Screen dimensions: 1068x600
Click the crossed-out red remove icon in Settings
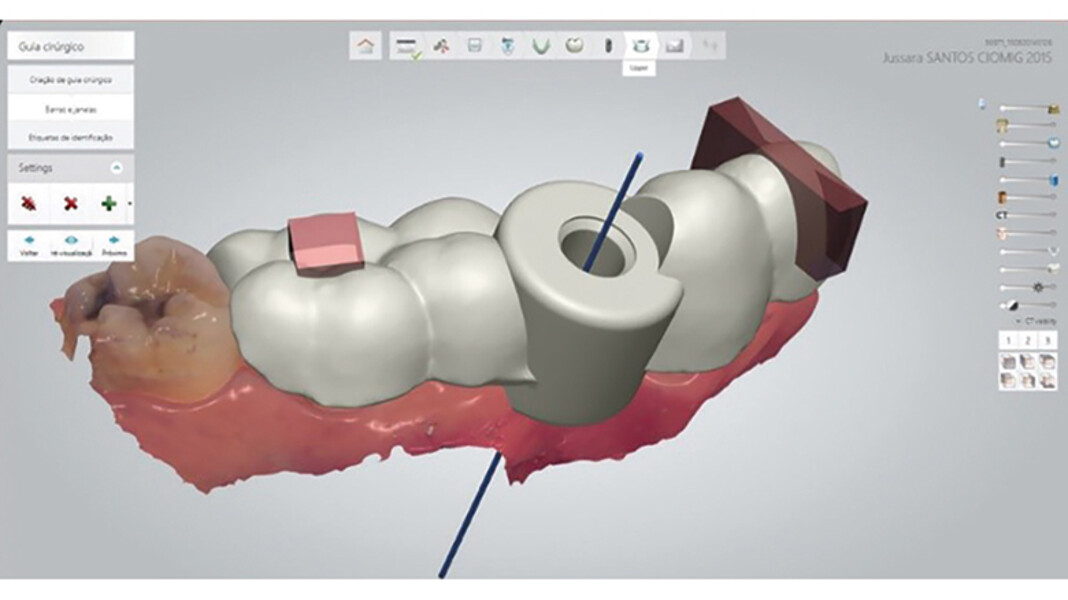tap(29, 204)
